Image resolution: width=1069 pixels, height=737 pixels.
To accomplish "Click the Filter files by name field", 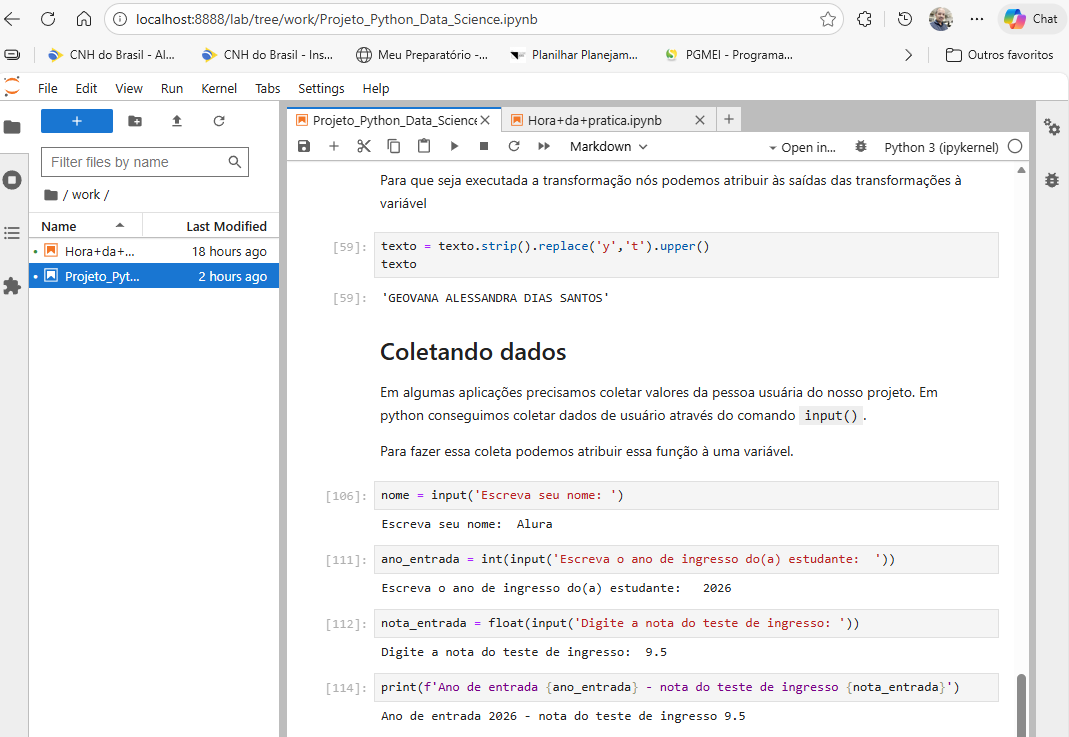I will pos(136,162).
